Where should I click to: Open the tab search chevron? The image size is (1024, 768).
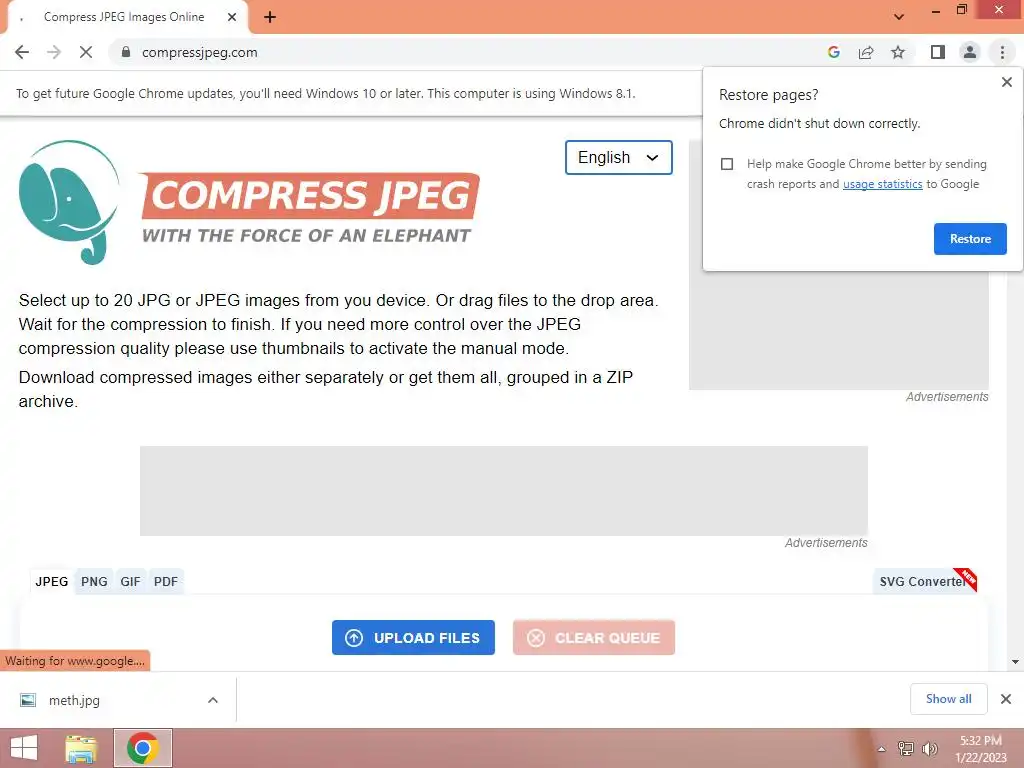tap(899, 17)
